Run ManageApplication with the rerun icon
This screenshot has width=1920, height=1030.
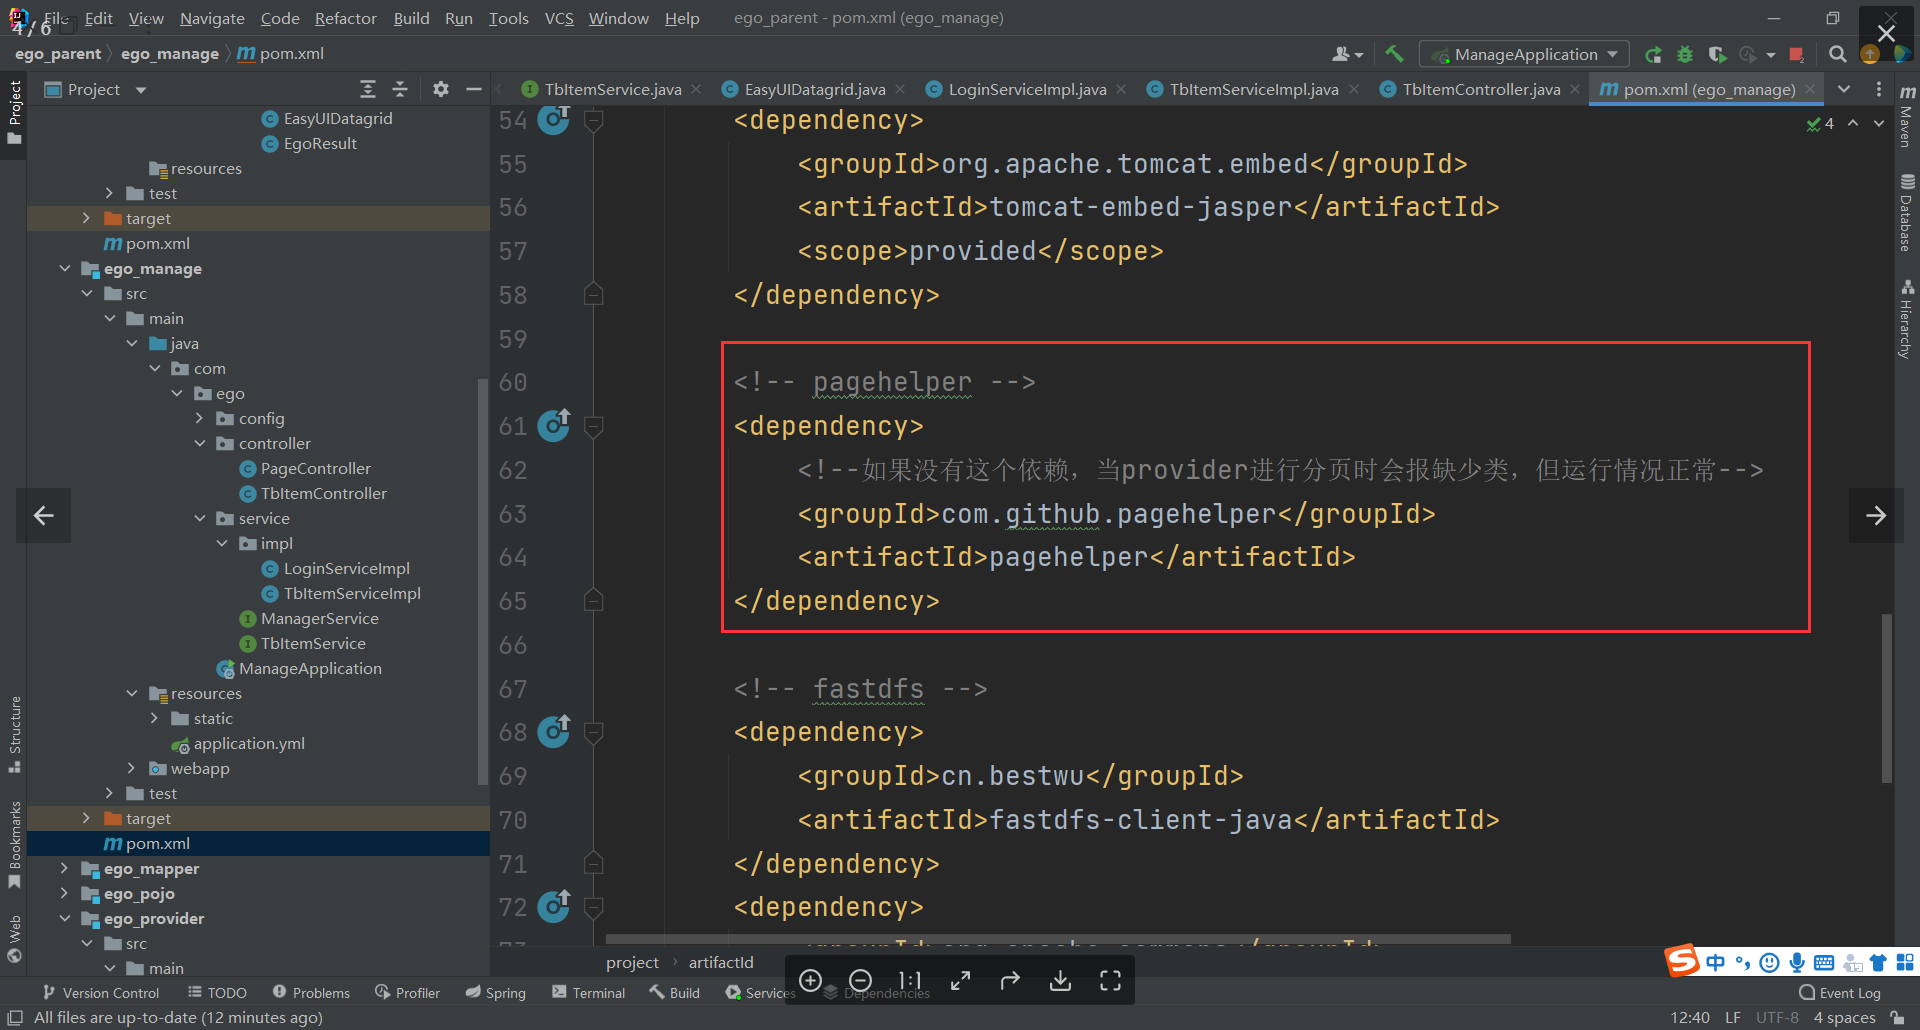[x=1654, y=54]
